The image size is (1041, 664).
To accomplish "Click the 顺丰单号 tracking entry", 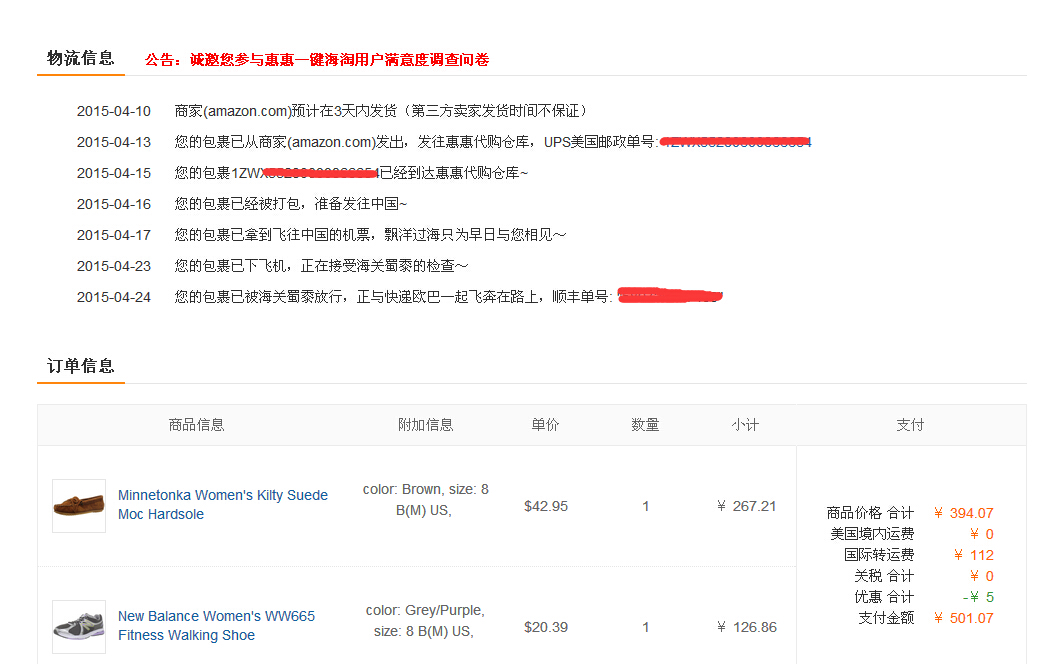I will click(x=448, y=297).
